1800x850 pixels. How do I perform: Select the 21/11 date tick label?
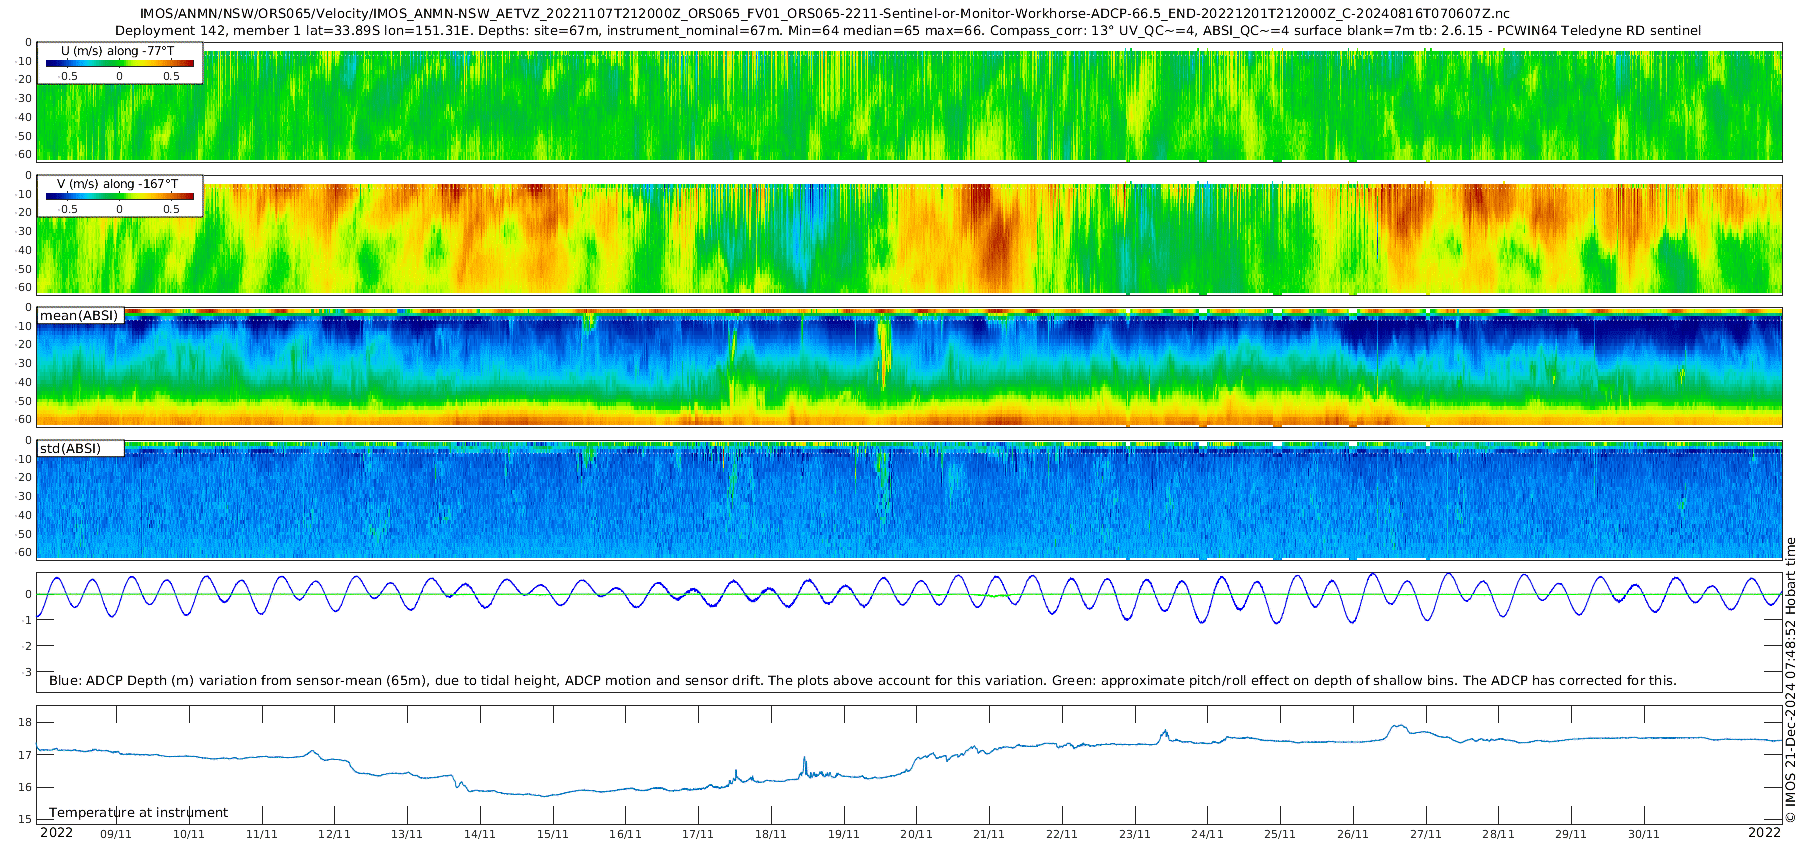tap(989, 834)
